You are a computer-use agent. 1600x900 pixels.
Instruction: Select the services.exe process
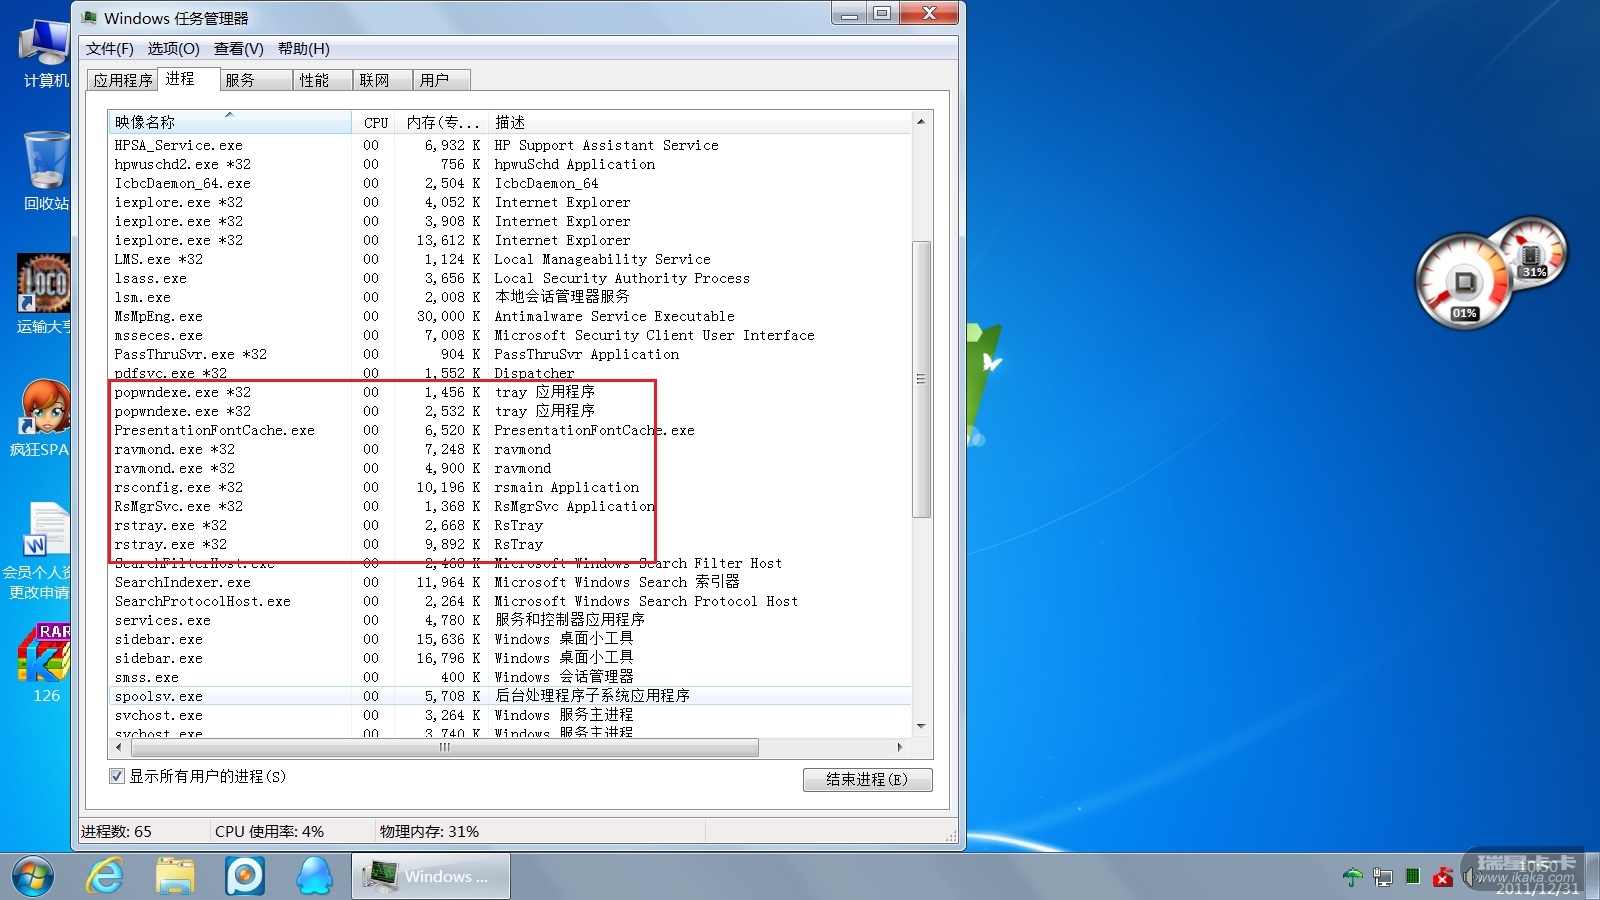(510, 620)
